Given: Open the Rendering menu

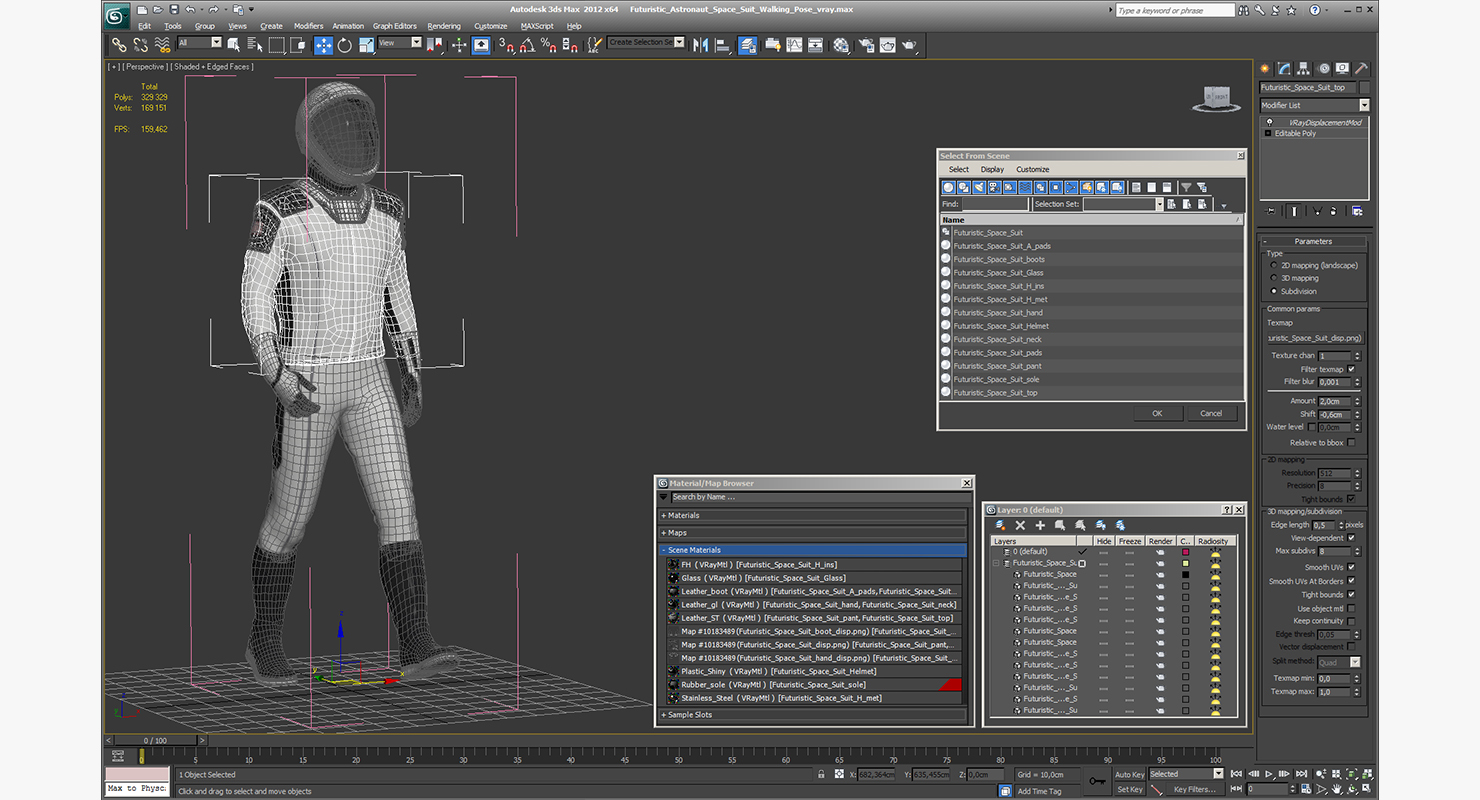Looking at the screenshot, I should [x=444, y=26].
